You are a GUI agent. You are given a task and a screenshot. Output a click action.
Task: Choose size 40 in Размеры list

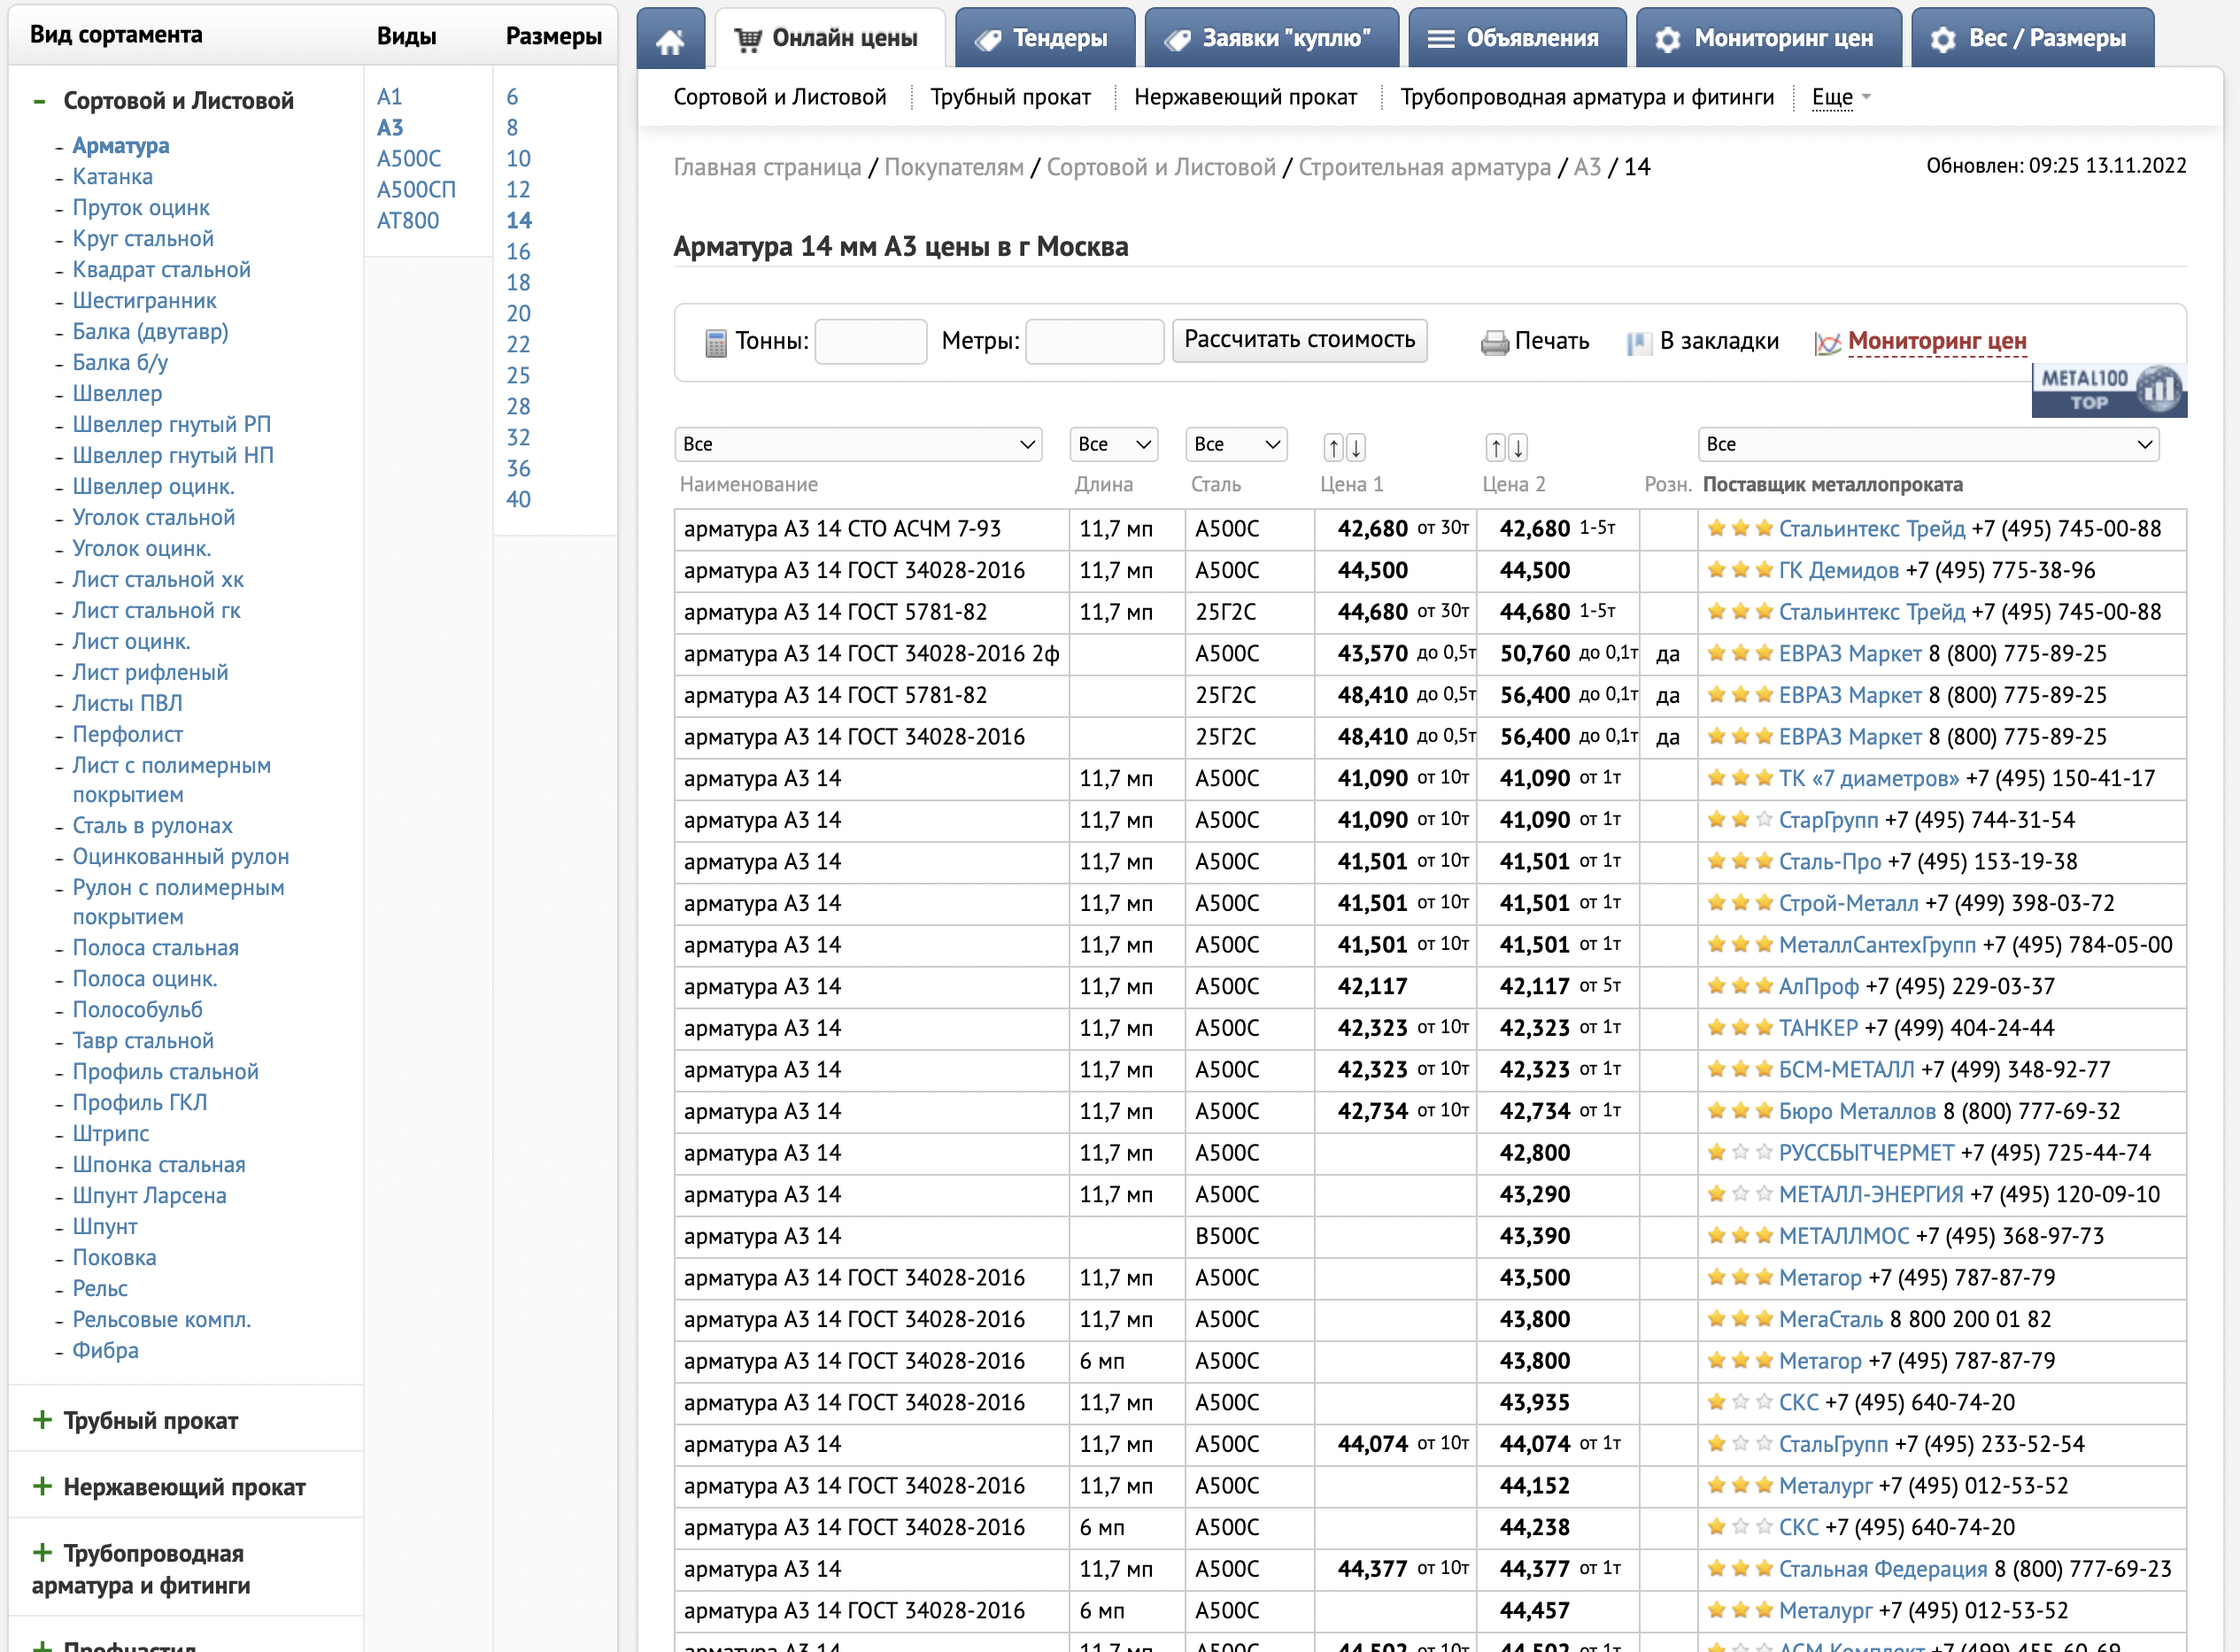click(x=518, y=500)
